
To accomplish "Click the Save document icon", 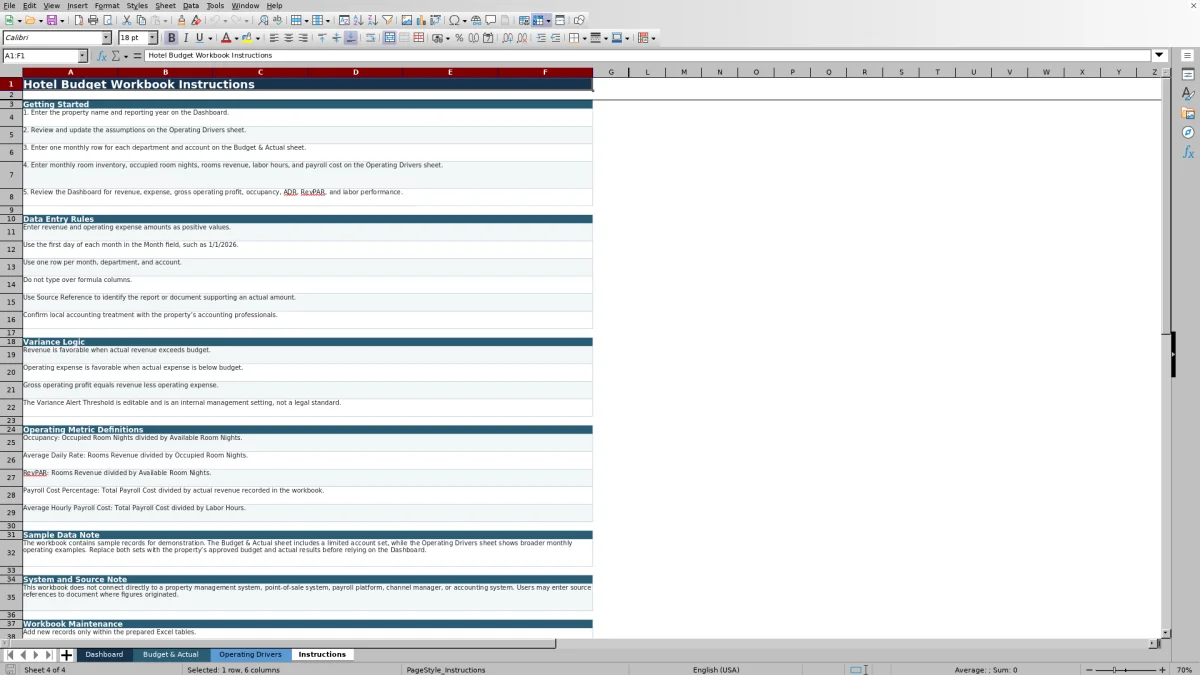I will (x=50, y=20).
